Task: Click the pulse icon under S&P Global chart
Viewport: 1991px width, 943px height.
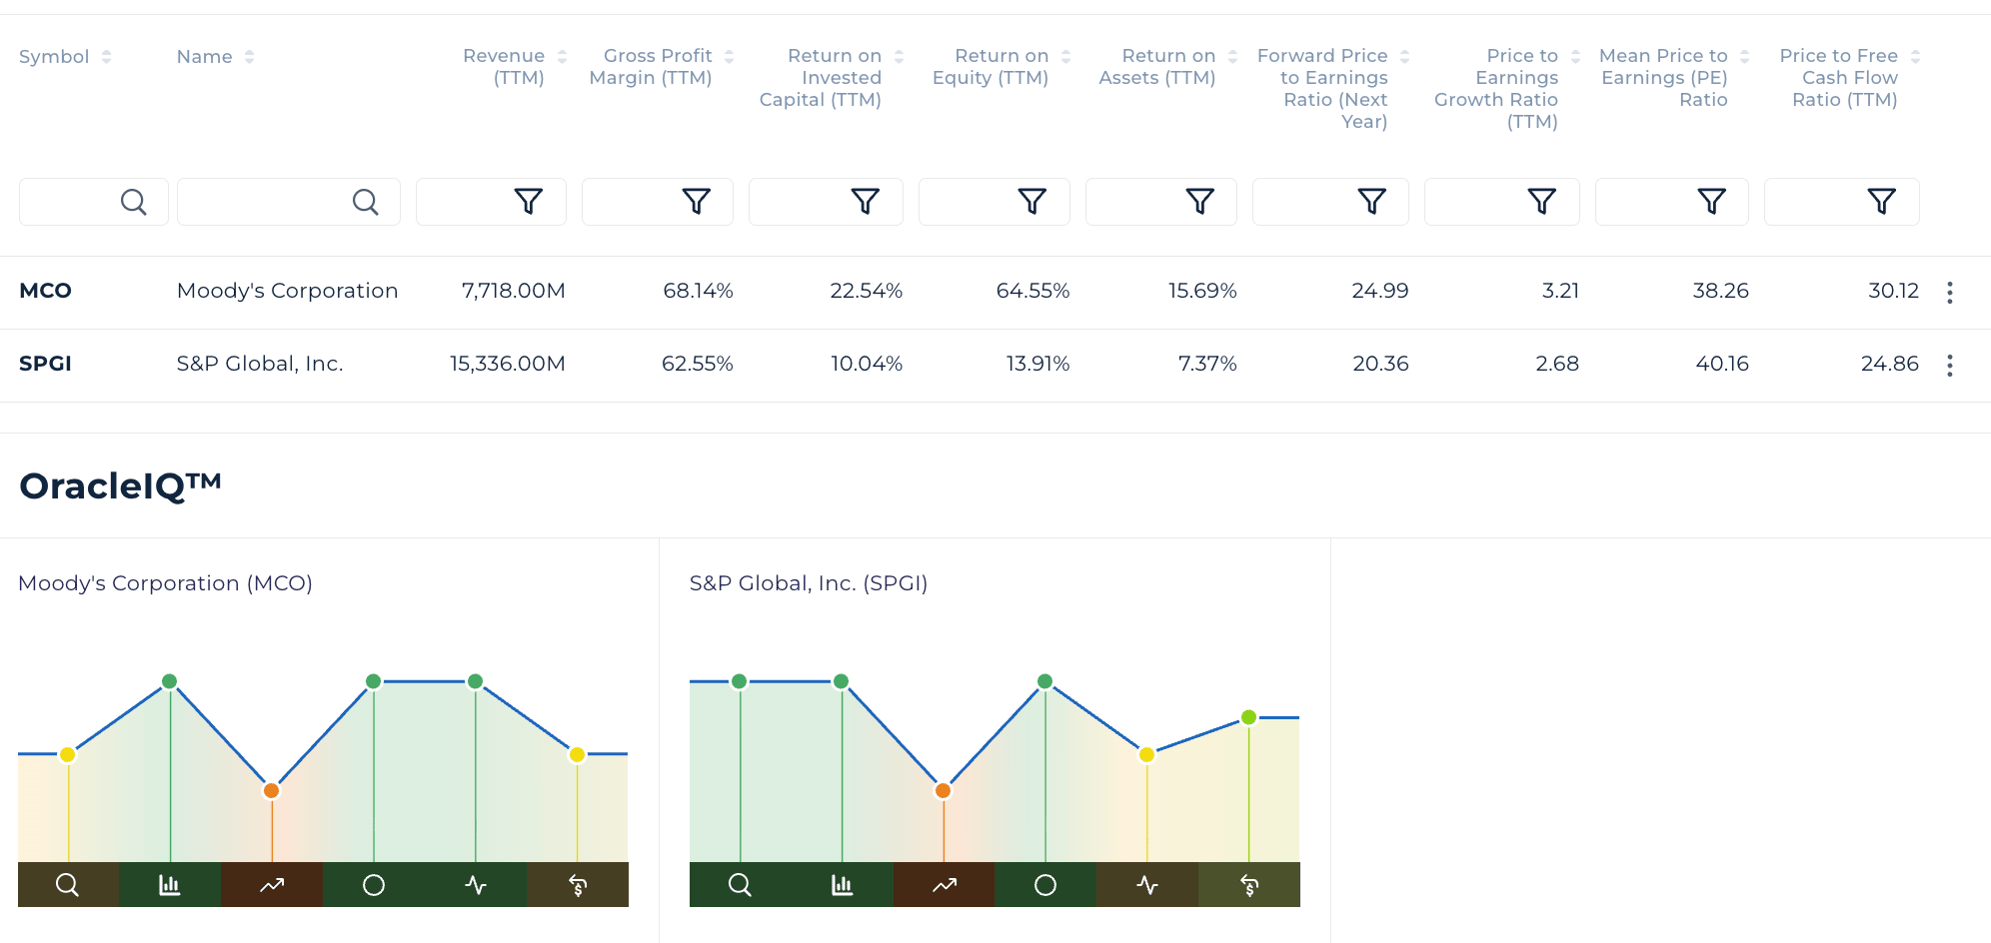Action: pos(1147,885)
